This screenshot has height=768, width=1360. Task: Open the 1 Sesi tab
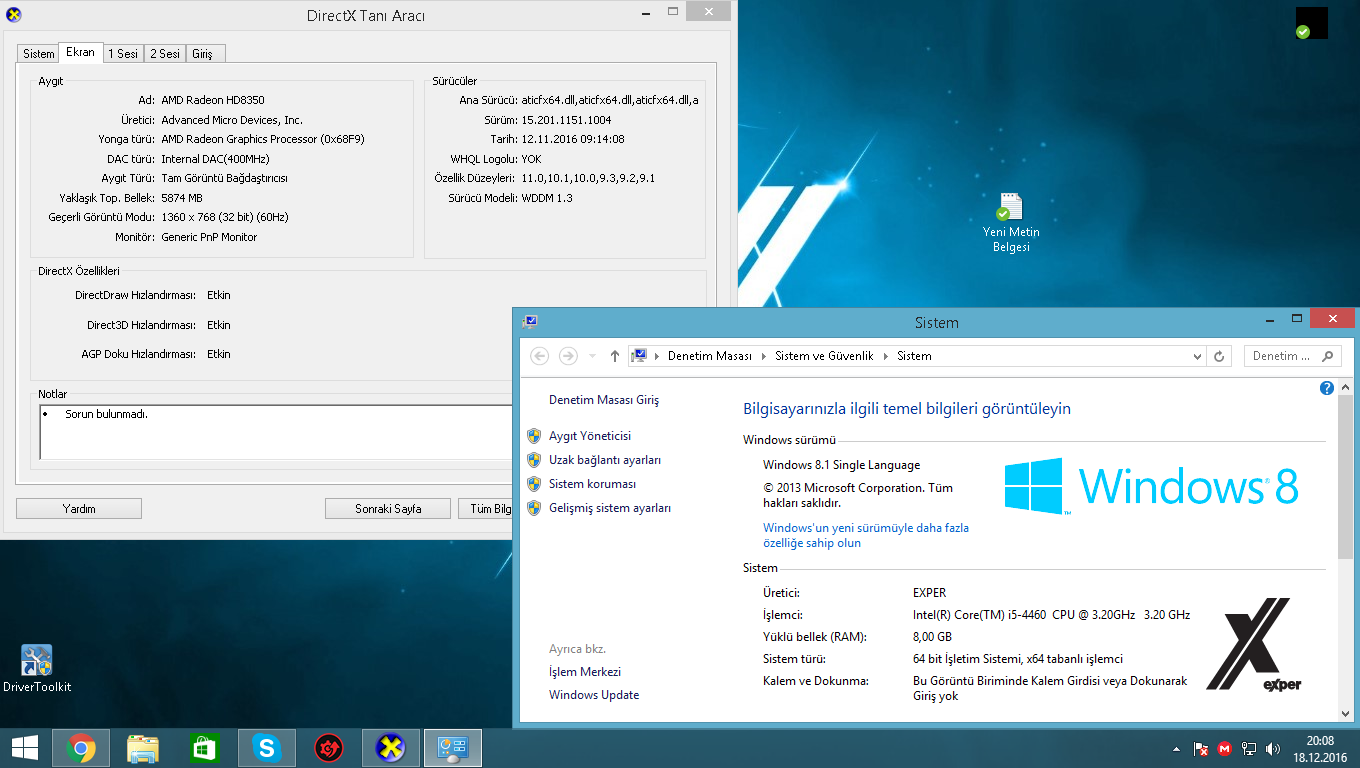[123, 54]
